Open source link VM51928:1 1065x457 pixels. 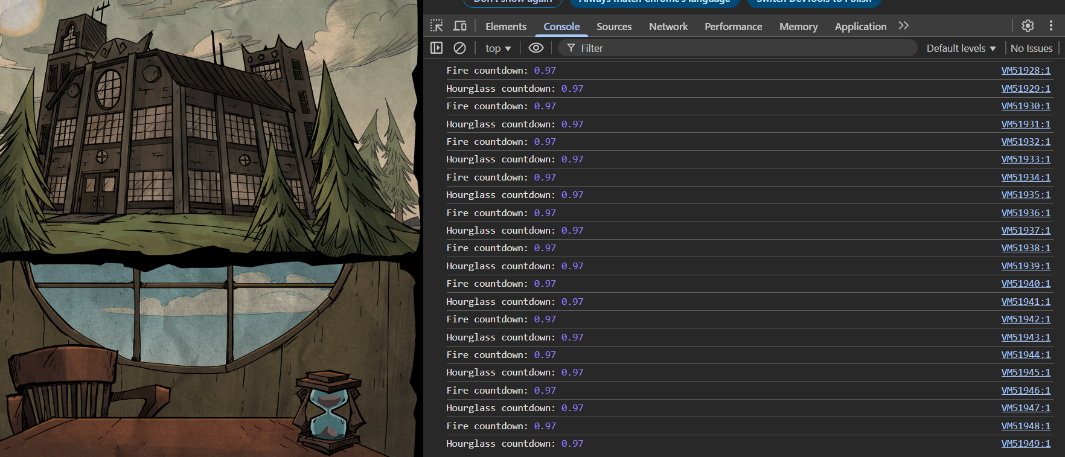[1025, 71]
